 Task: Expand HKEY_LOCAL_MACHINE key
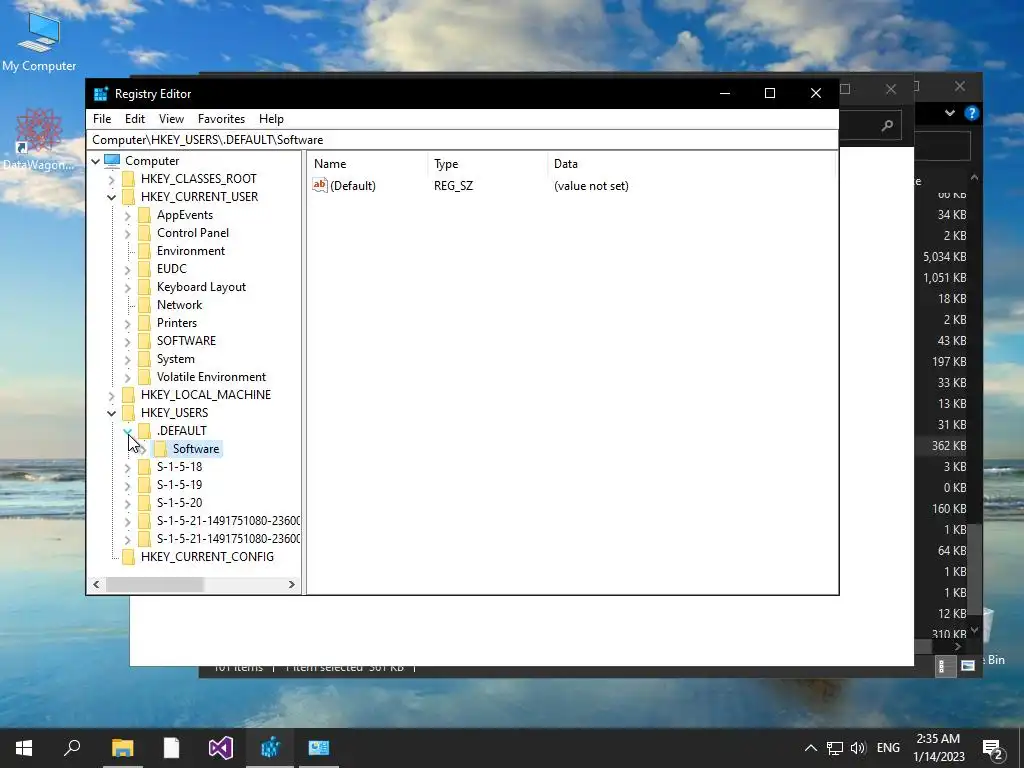[x=112, y=395]
